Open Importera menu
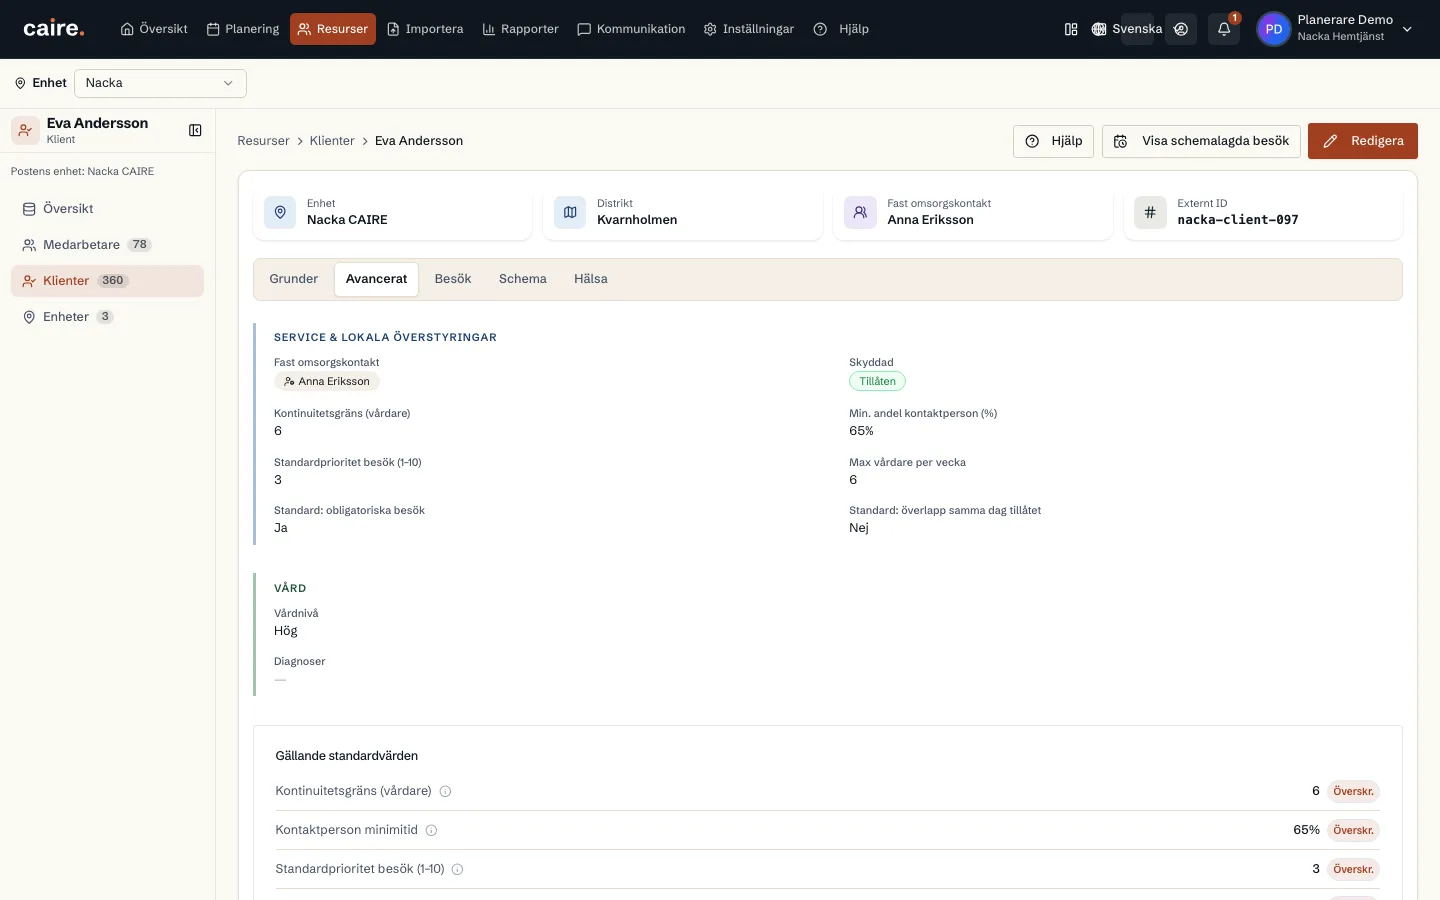Viewport: 1440px width, 900px height. tap(425, 29)
